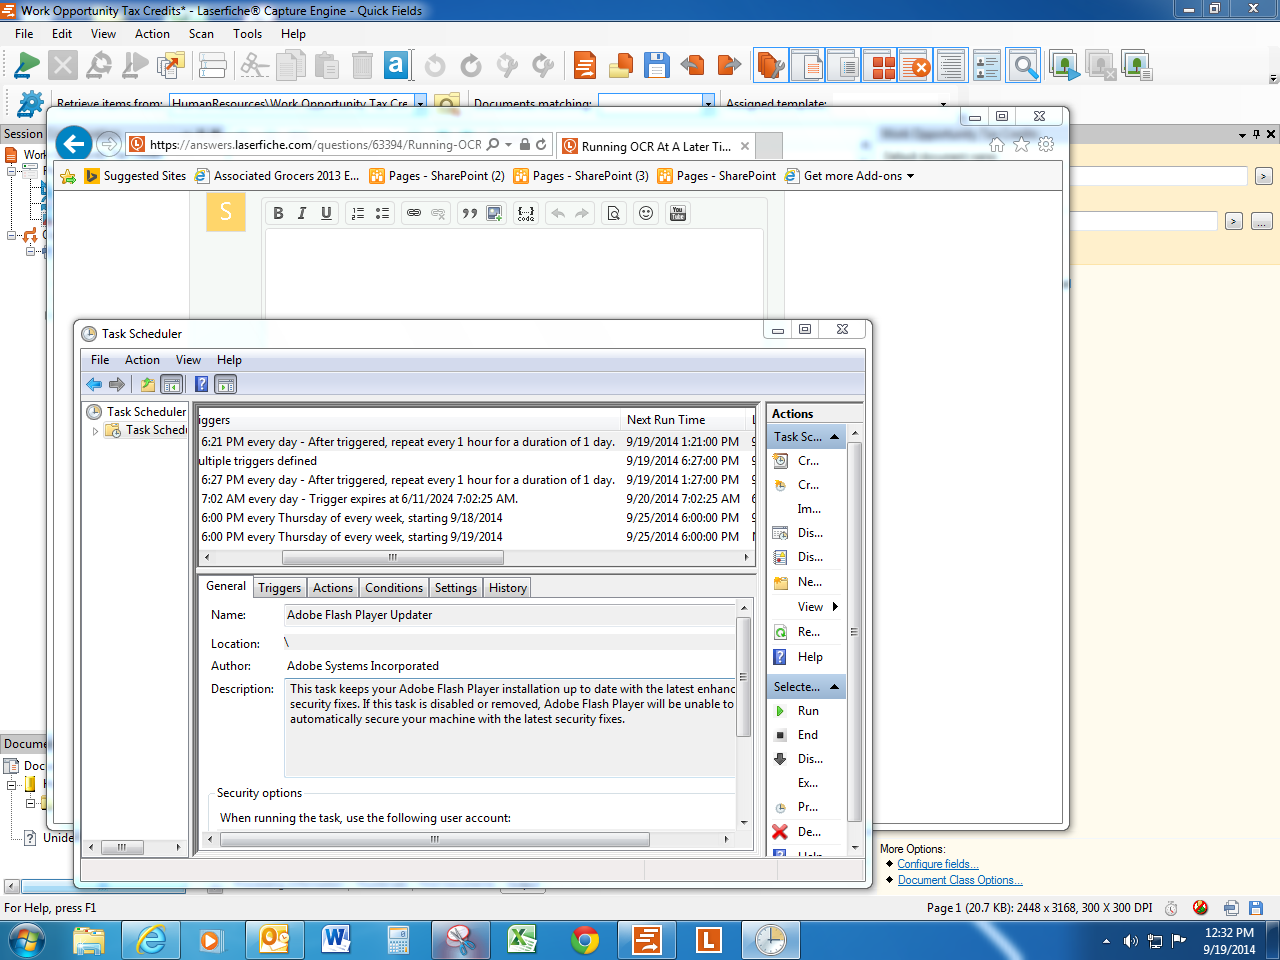Toggle bold formatting in the editor
Viewport: 1280px width, 960px height.
tap(278, 213)
